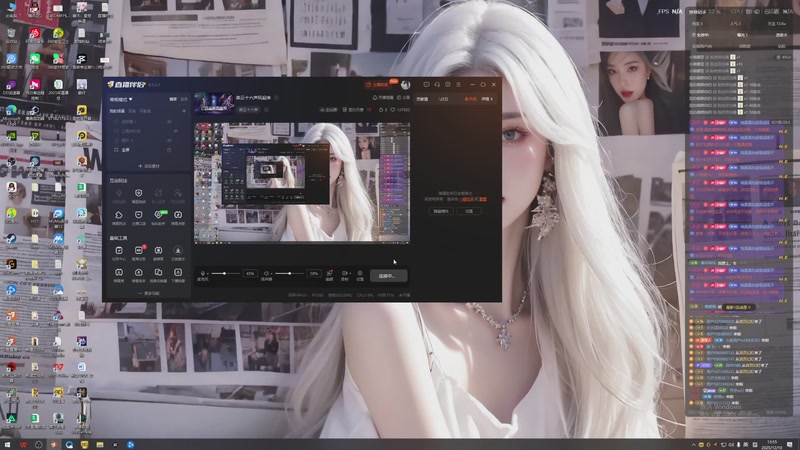The width and height of the screenshot is (800, 450).
Task: Adjust the speaker volume slider
Action: point(289,273)
